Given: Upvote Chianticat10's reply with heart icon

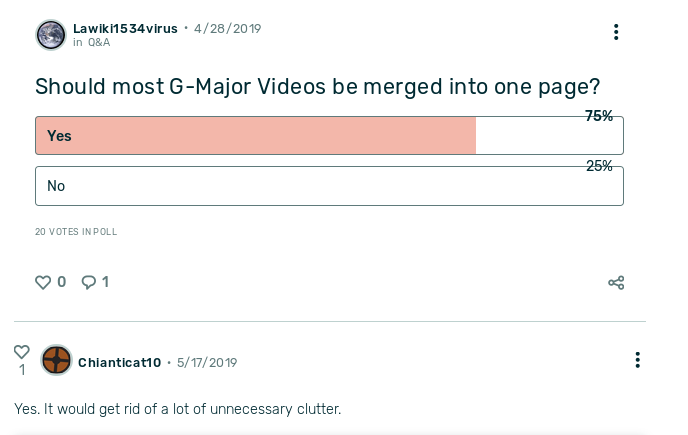Looking at the screenshot, I should 22,352.
